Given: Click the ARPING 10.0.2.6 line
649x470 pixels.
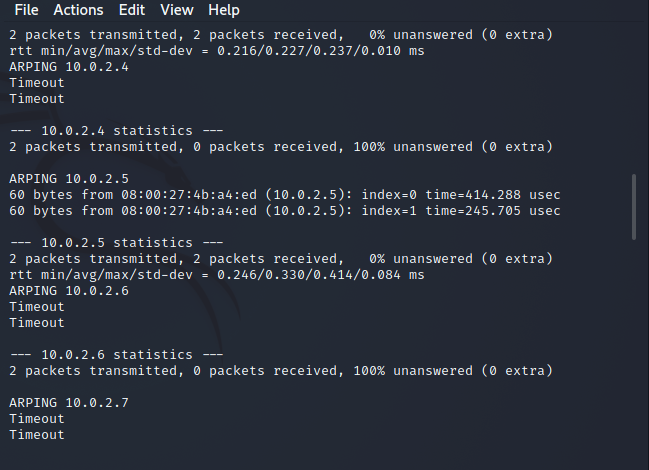Looking at the screenshot, I should (x=69, y=291).
